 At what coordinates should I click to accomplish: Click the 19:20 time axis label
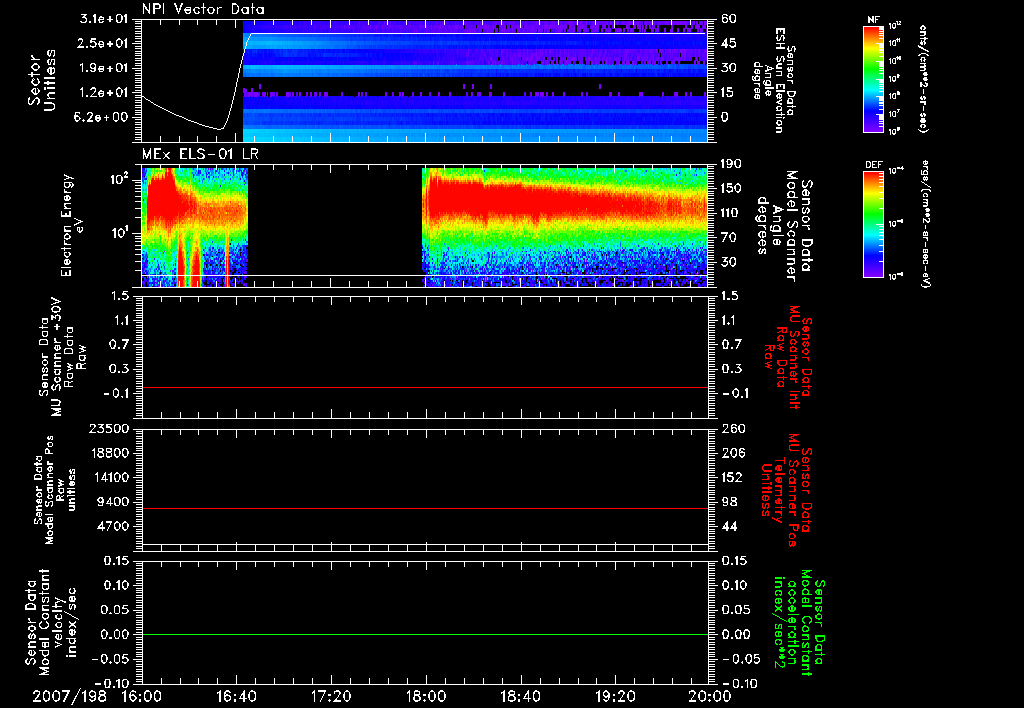(615, 696)
